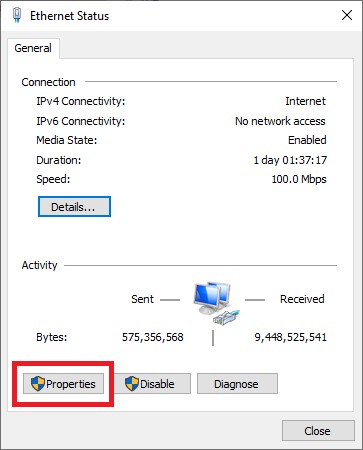Click the Media State Enabled value

pyautogui.click(x=307, y=140)
